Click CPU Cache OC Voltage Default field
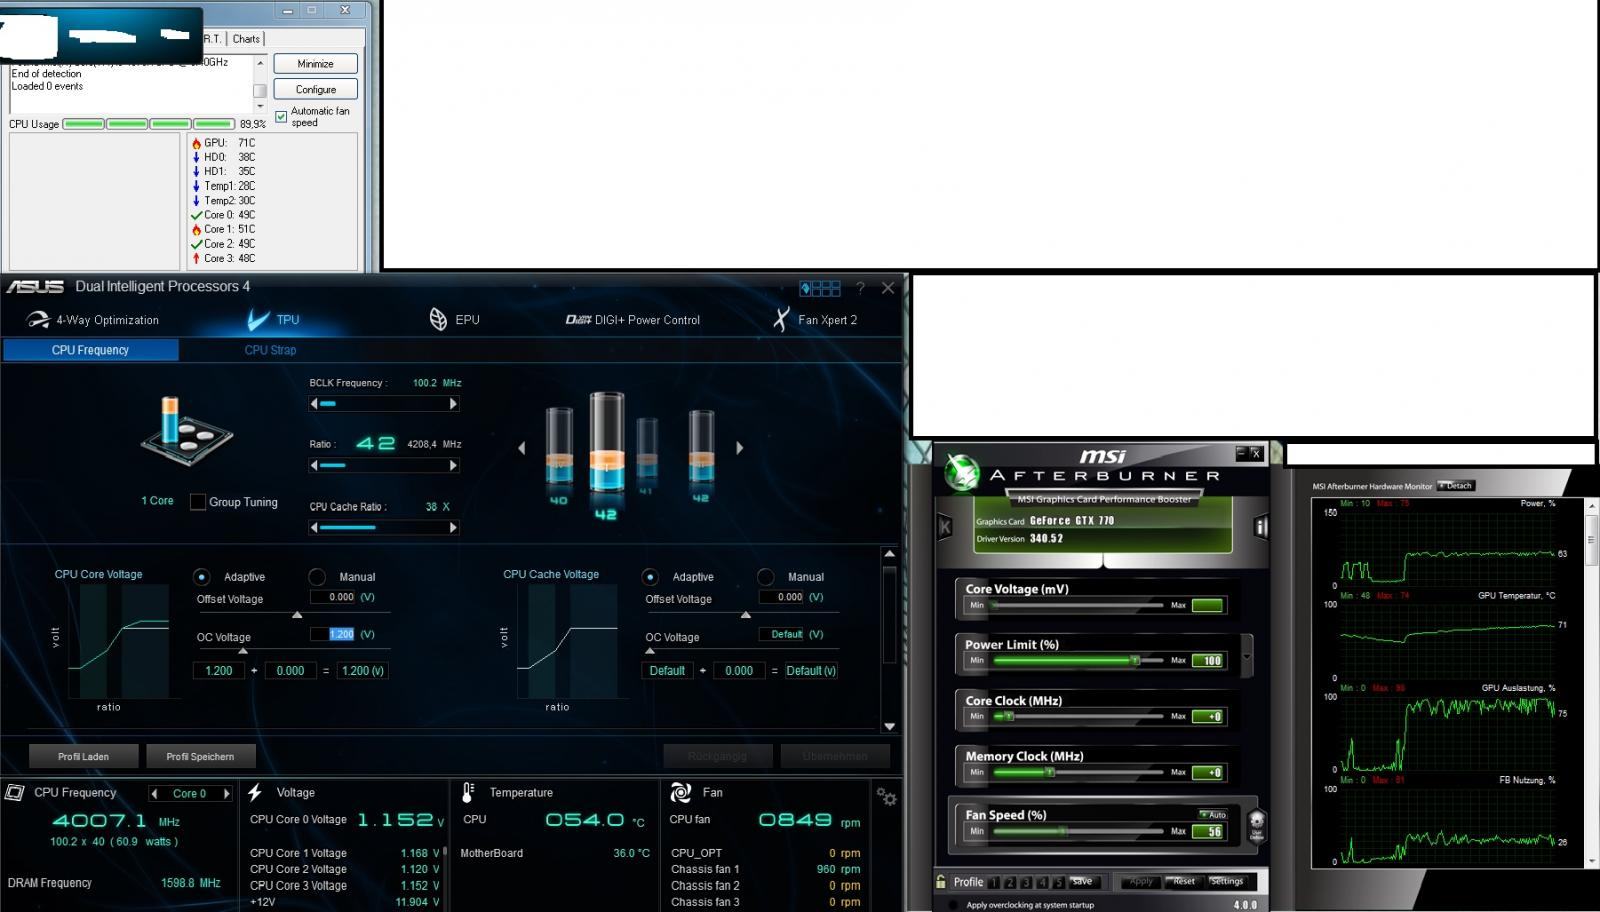 click(782, 634)
